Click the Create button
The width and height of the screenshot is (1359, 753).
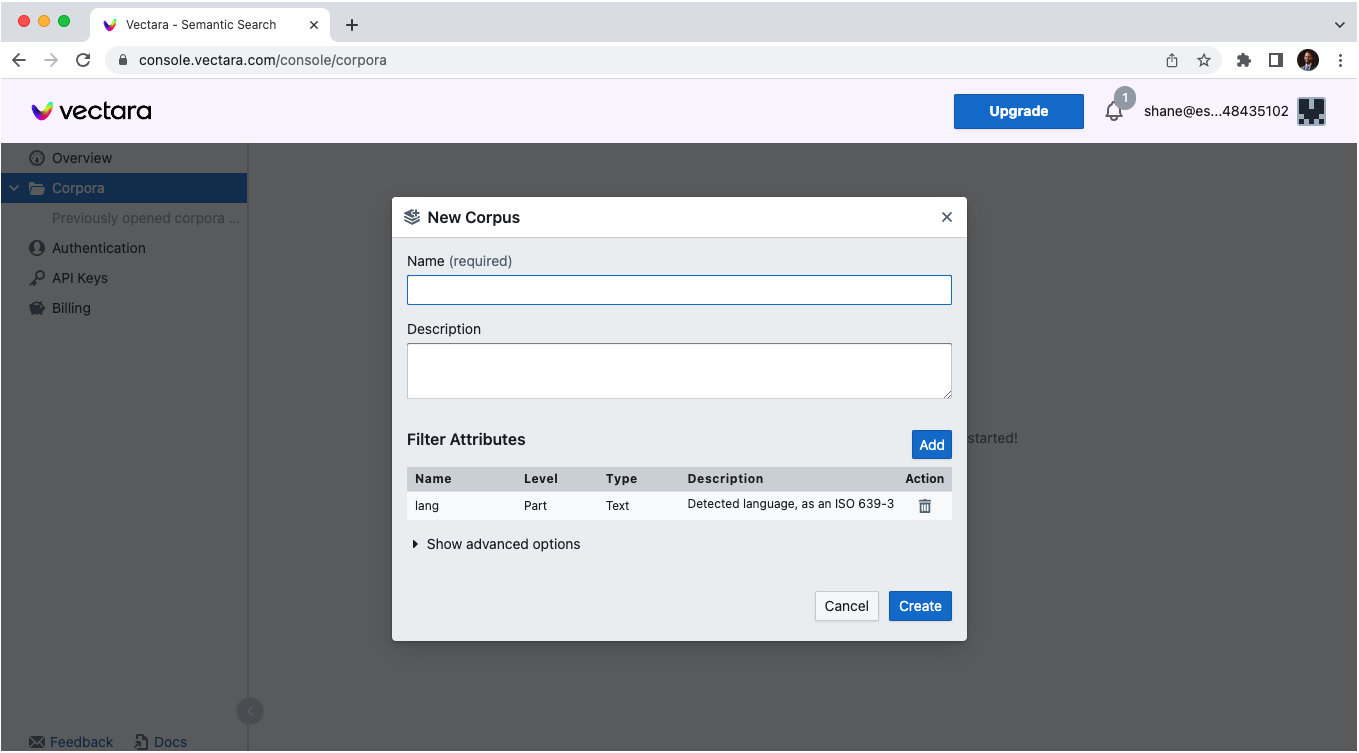tap(920, 606)
